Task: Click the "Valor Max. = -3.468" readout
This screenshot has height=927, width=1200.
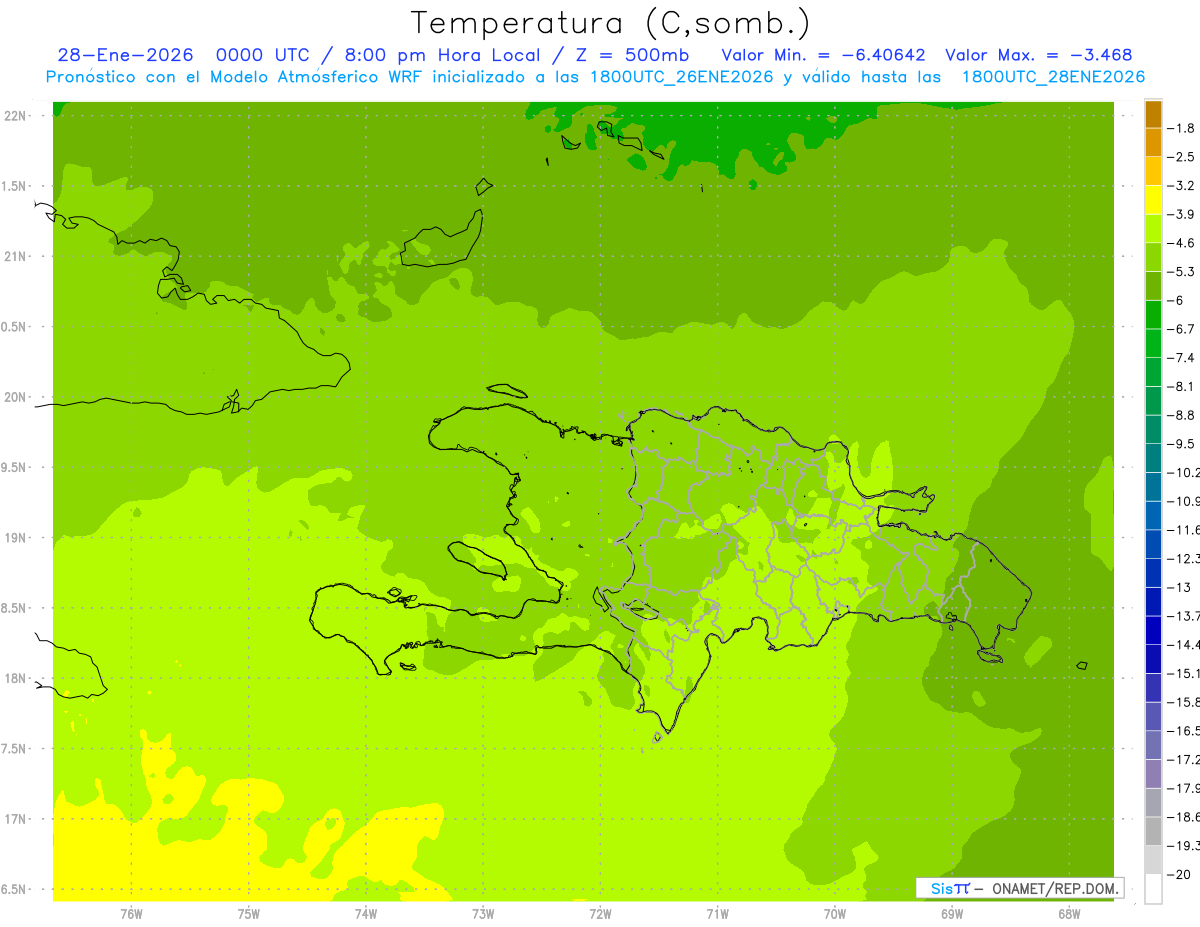Action: [1039, 55]
